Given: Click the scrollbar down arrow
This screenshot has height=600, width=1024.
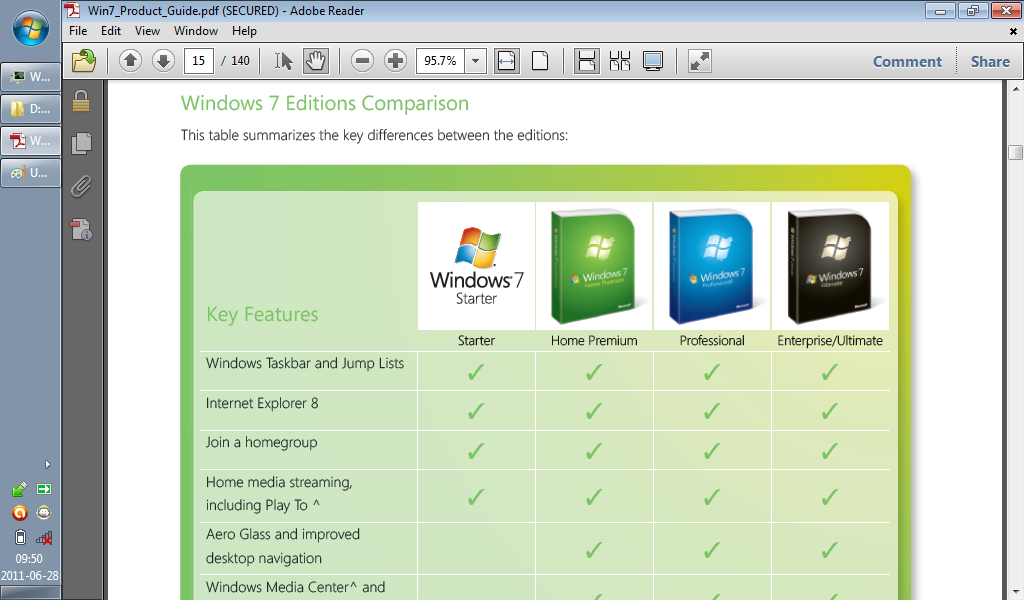Looking at the screenshot, I should [1016, 592].
